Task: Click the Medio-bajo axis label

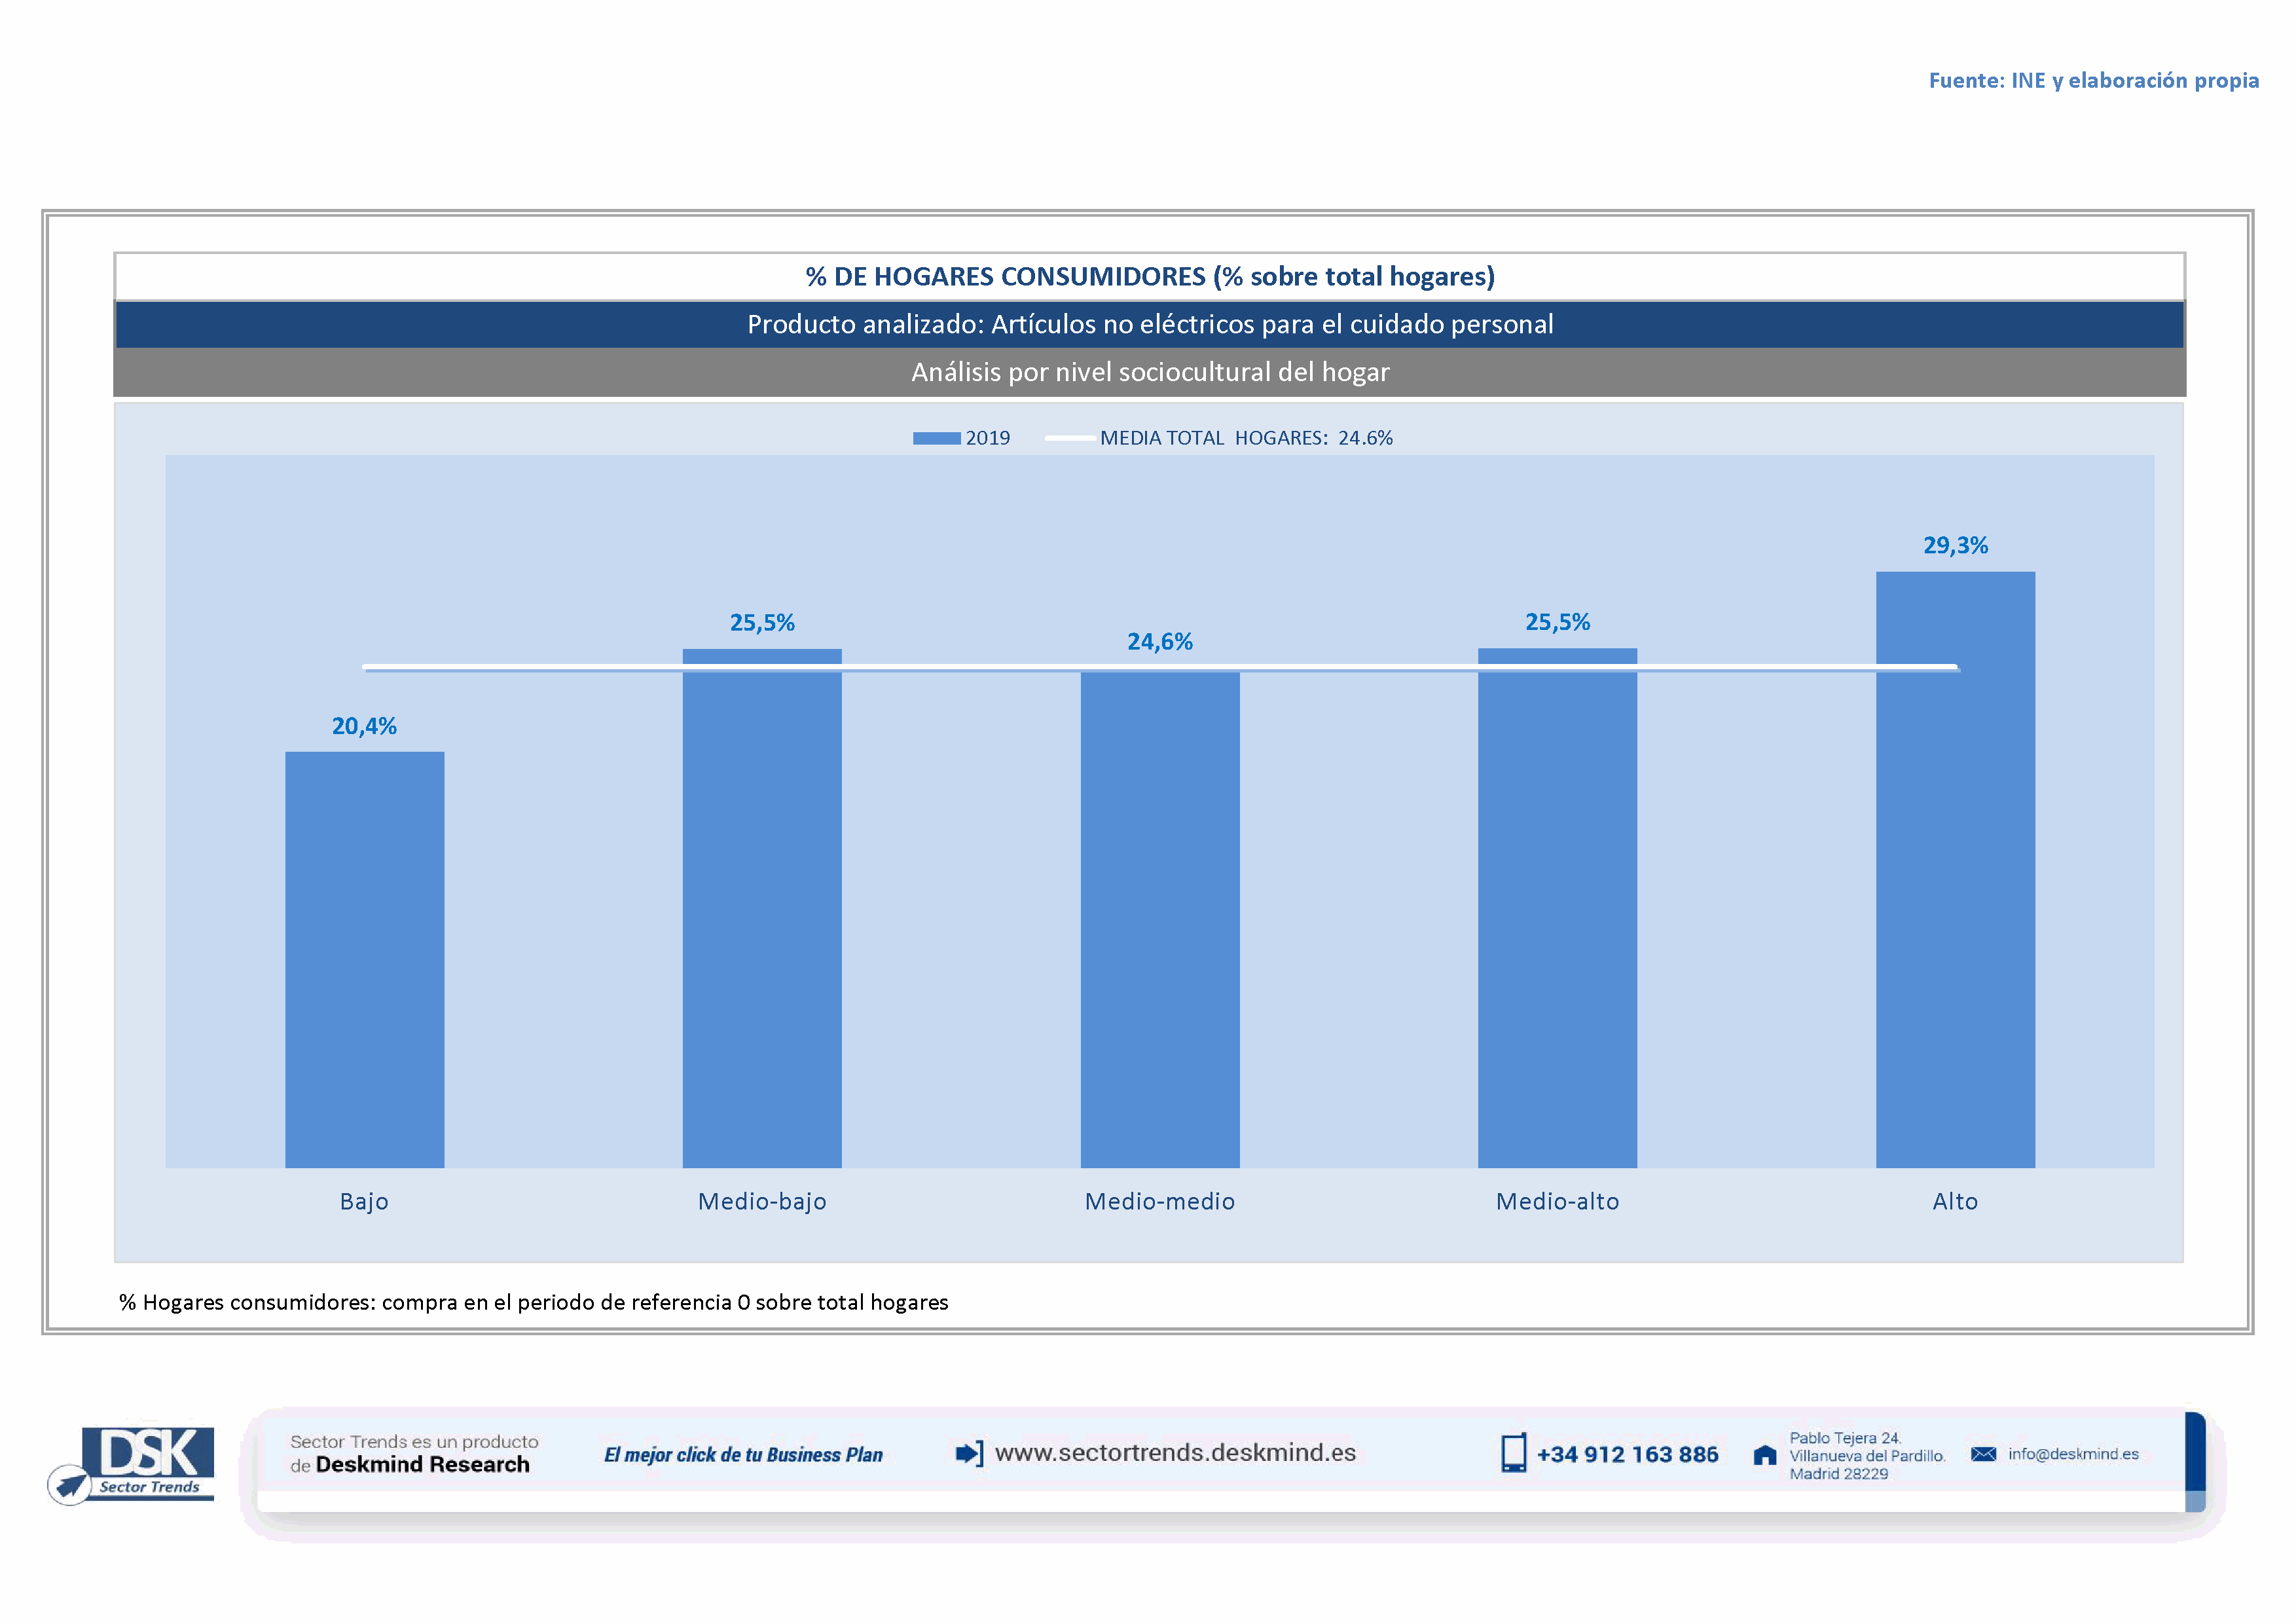Action: [762, 1201]
